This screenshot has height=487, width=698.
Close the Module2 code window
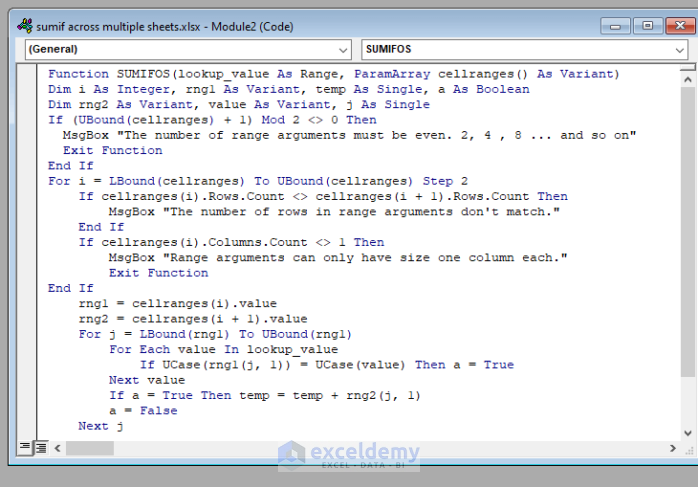coord(680,26)
